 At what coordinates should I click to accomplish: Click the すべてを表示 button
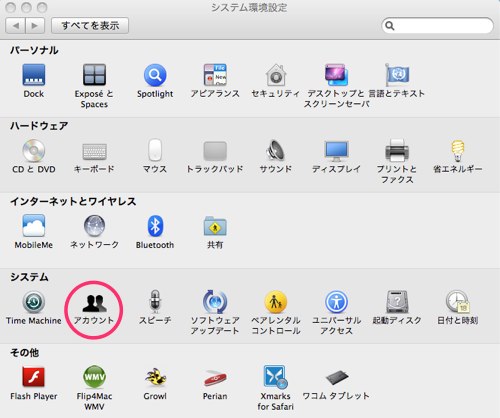pos(90,26)
